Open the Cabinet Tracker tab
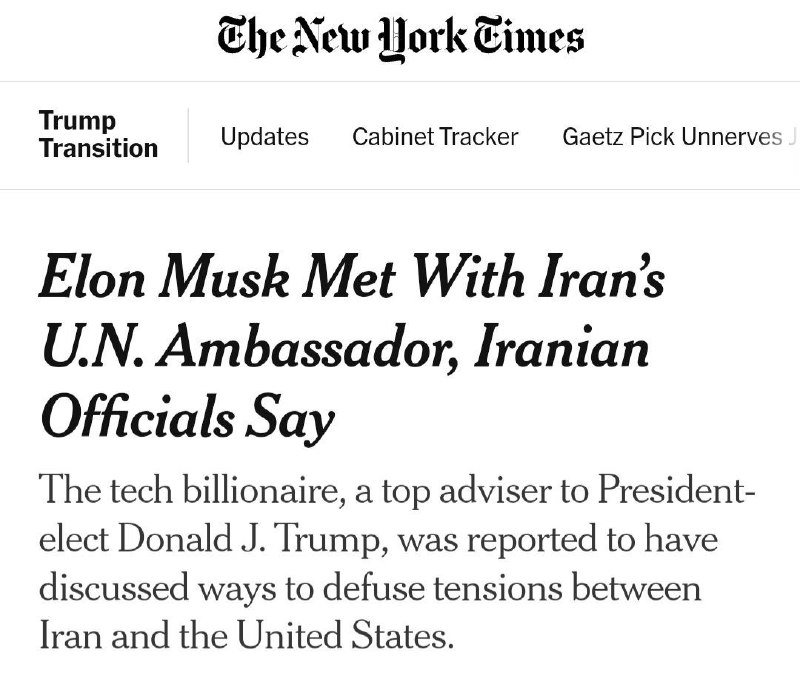This screenshot has height=673, width=800. [435, 137]
